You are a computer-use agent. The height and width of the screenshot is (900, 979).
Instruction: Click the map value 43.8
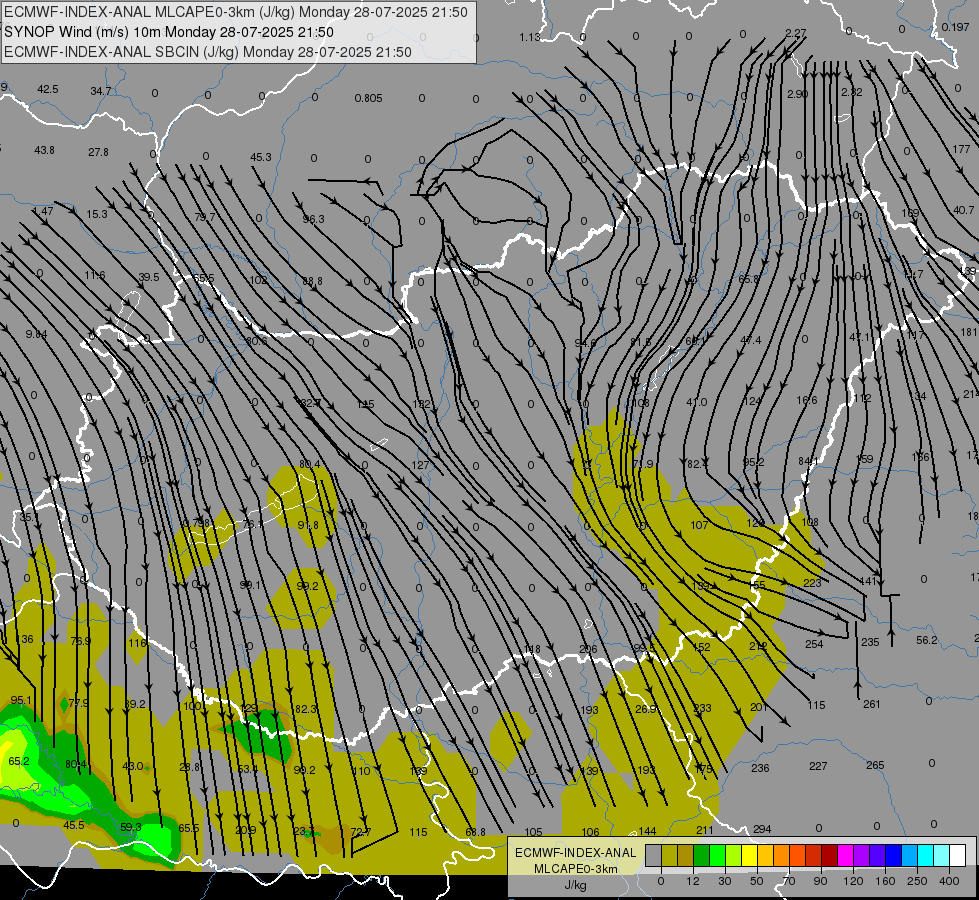coord(44,150)
